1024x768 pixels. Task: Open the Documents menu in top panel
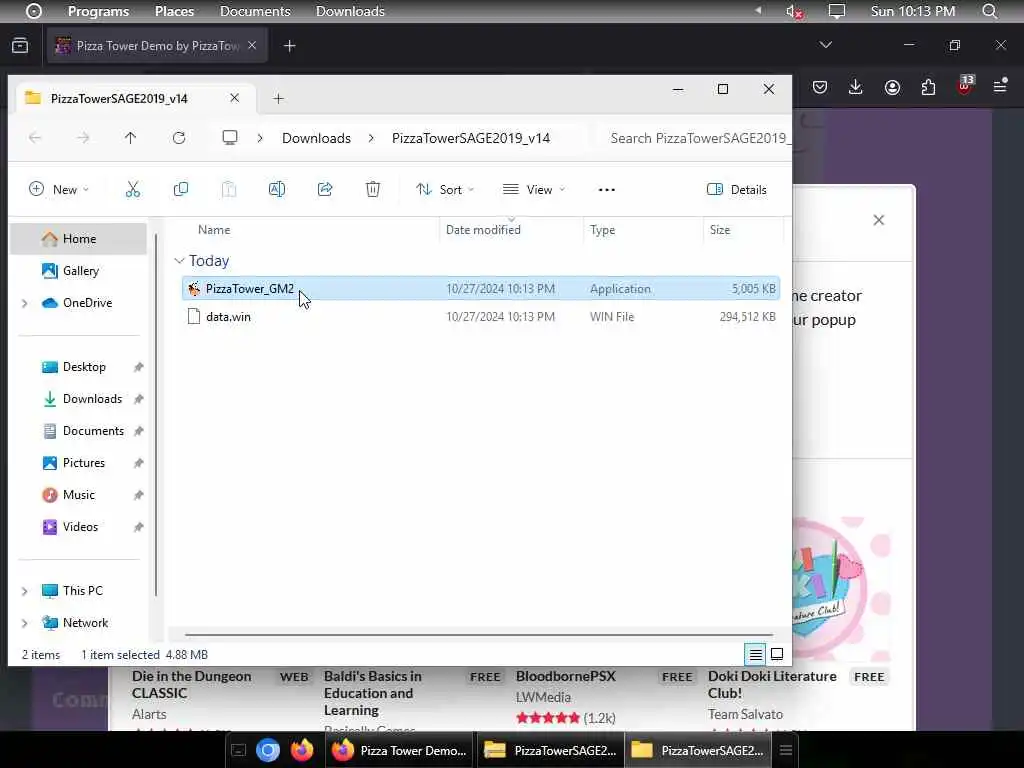(x=255, y=11)
